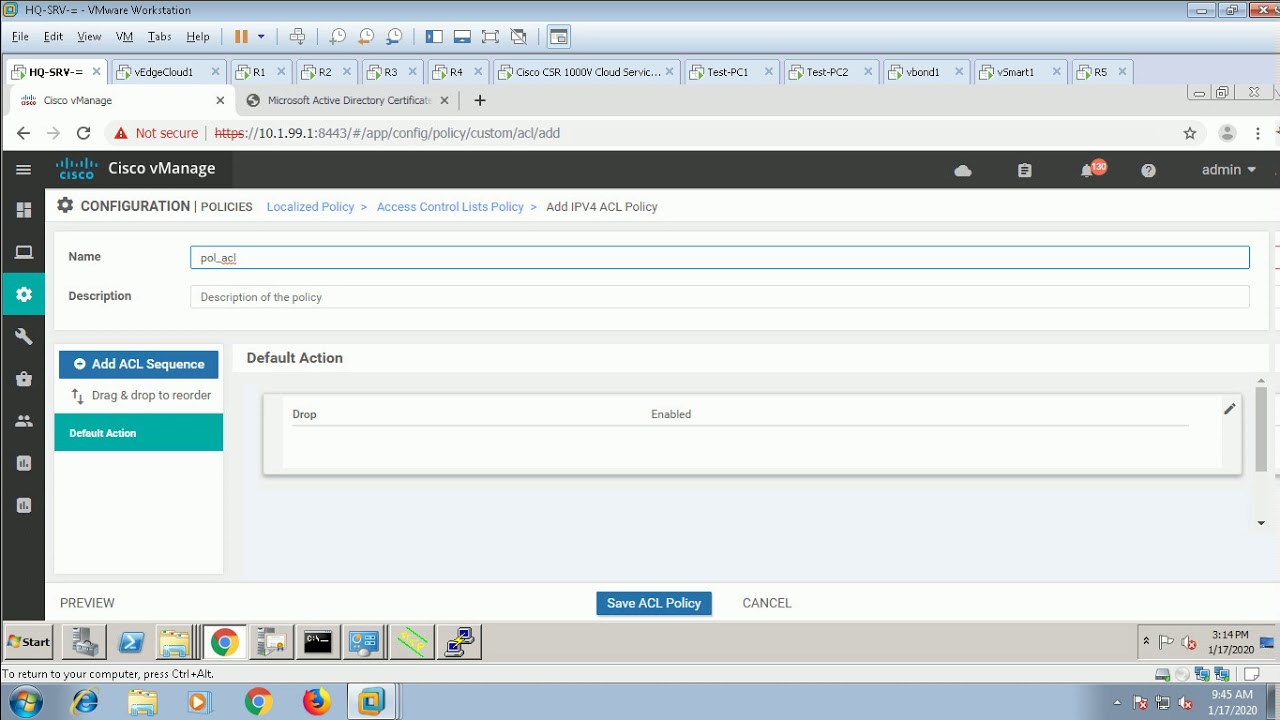Bookmark this page with star icon
Image resolution: width=1280 pixels, height=720 pixels.
[x=1190, y=133]
